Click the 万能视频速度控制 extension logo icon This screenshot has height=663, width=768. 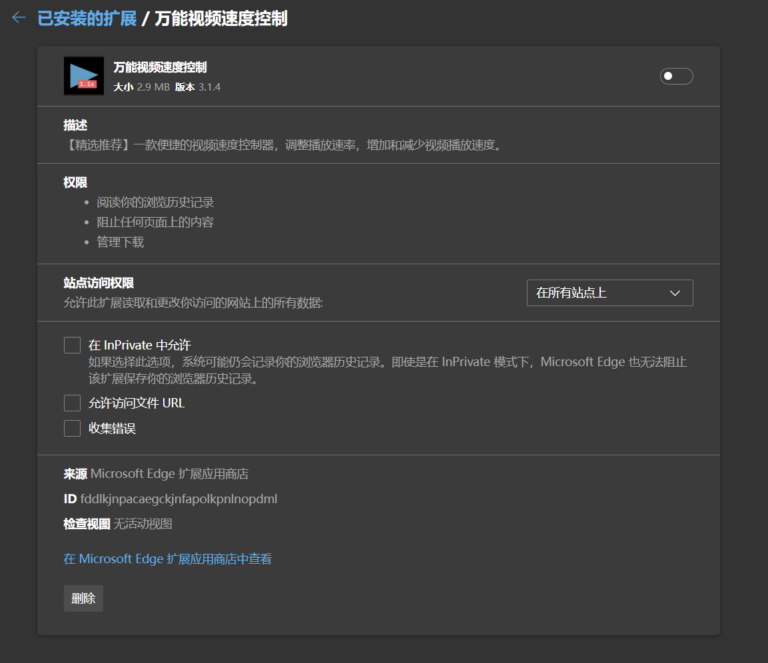pos(84,76)
